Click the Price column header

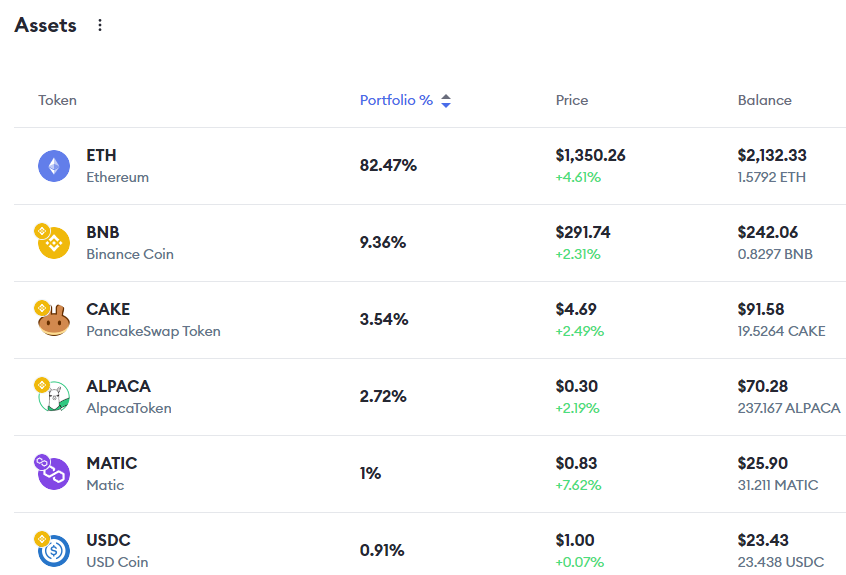(572, 100)
